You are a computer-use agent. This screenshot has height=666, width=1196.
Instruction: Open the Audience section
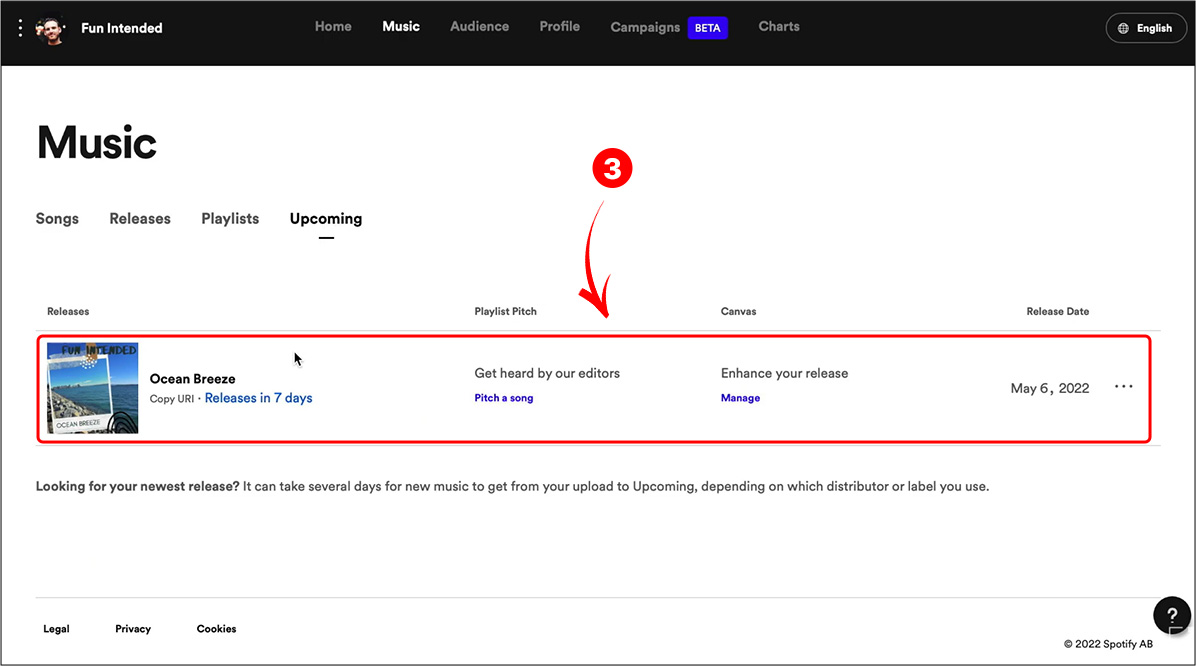coord(480,27)
